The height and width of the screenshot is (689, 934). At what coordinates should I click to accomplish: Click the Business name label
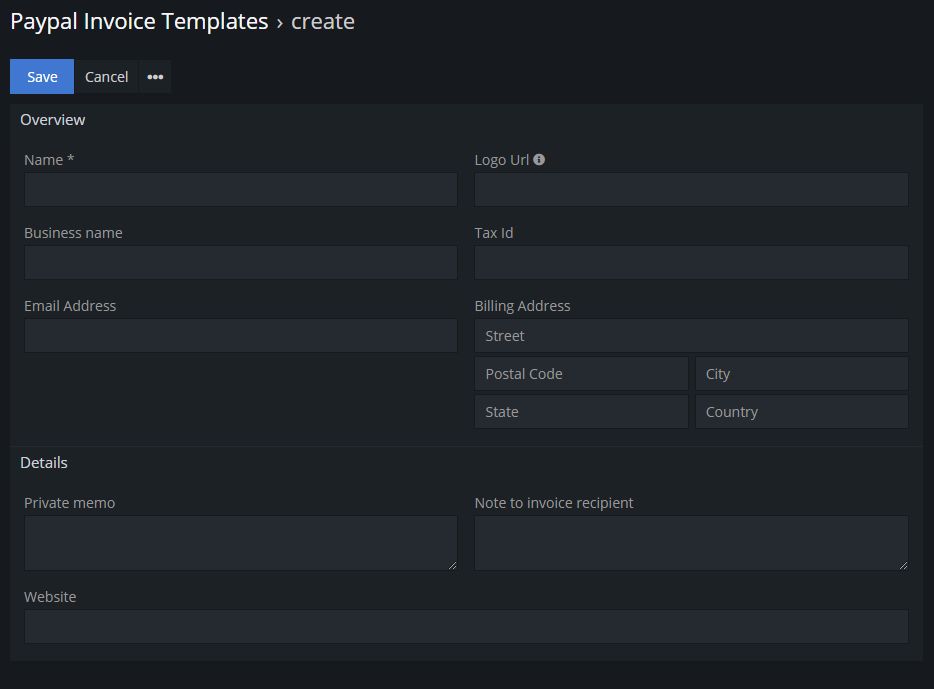[73, 233]
